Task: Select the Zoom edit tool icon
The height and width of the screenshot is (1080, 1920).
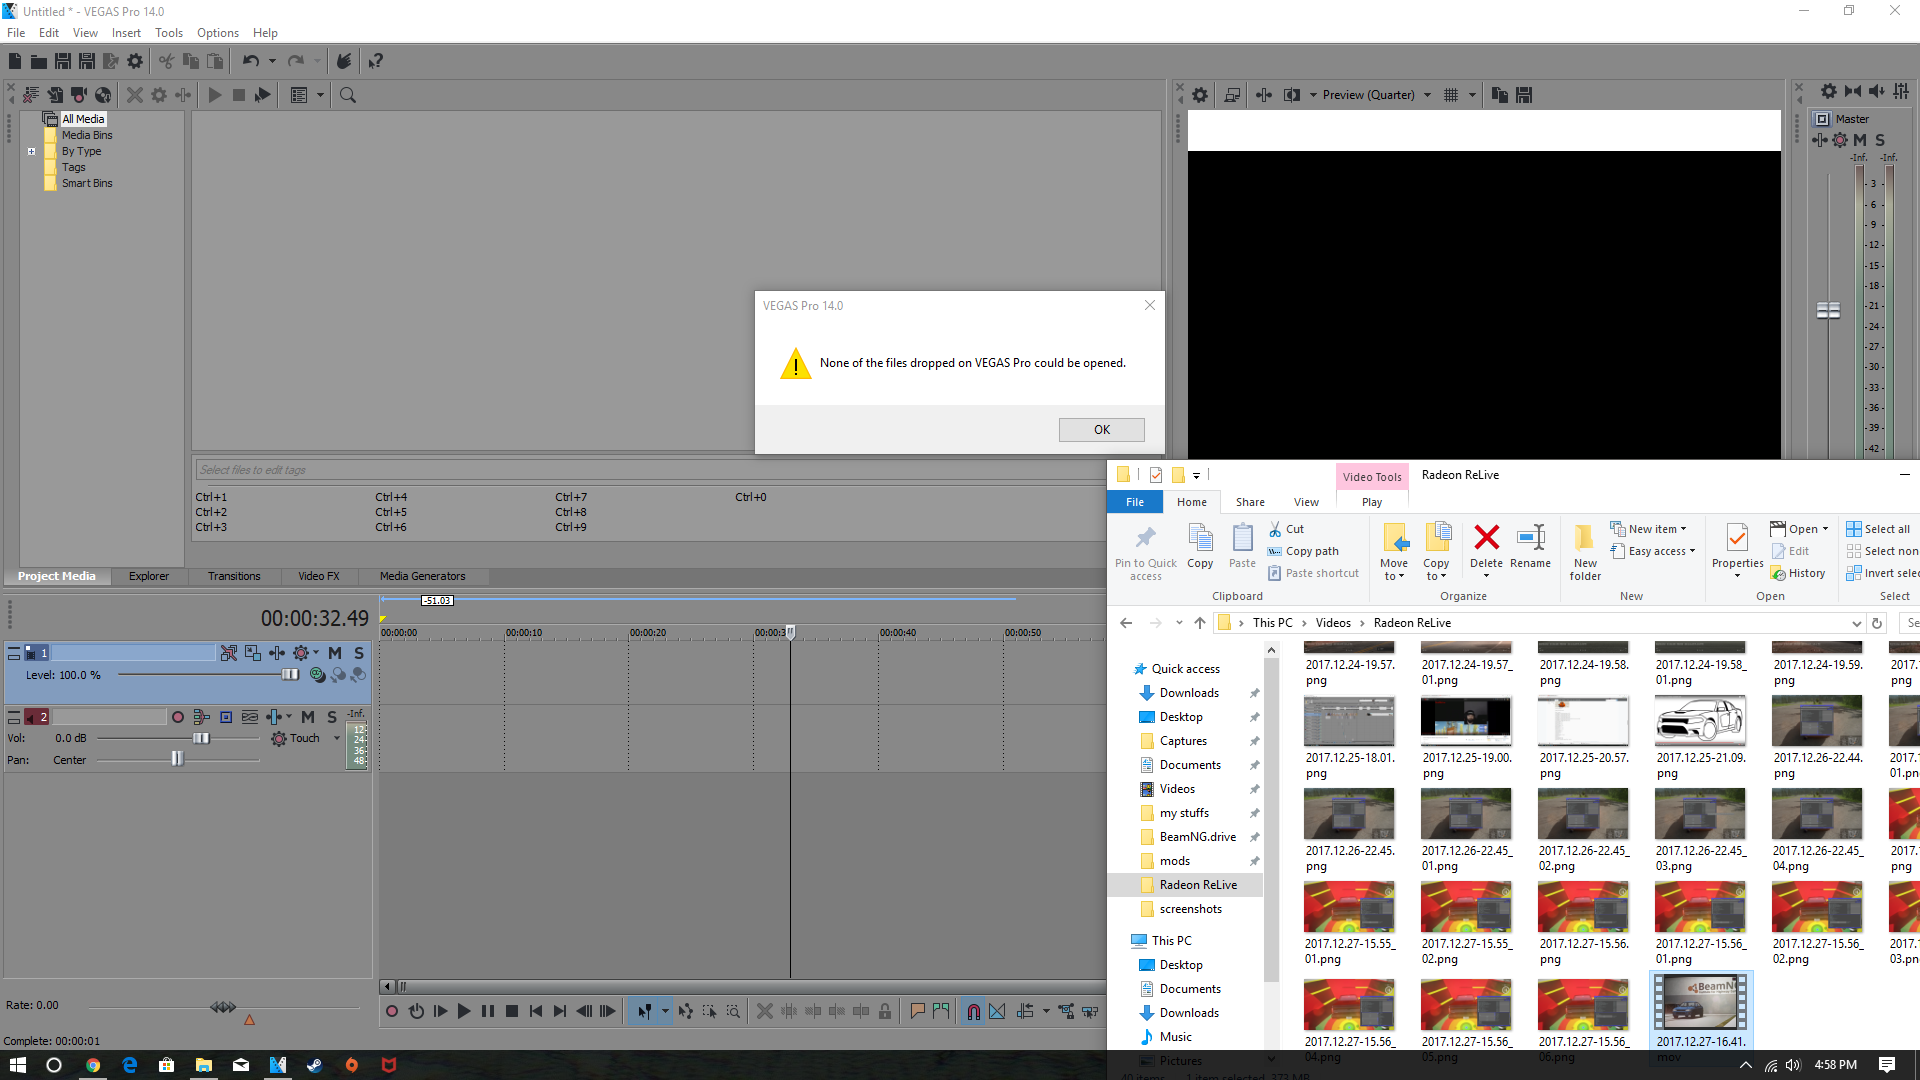Action: pyautogui.click(x=733, y=1011)
